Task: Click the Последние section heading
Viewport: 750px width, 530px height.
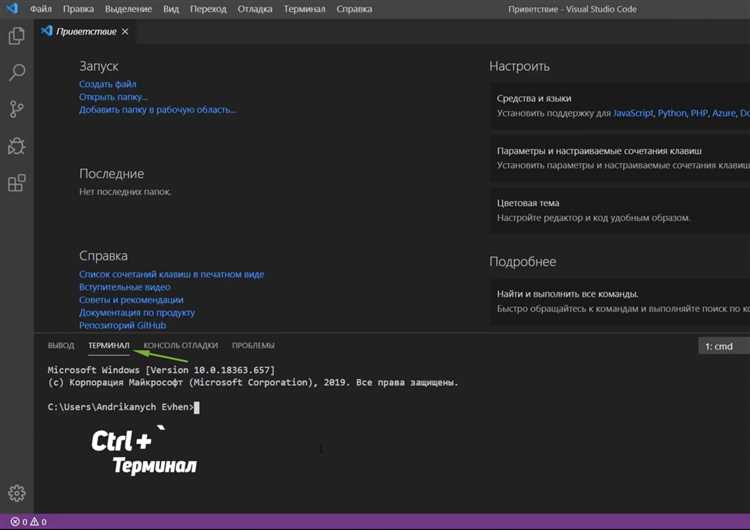Action: pos(111,174)
